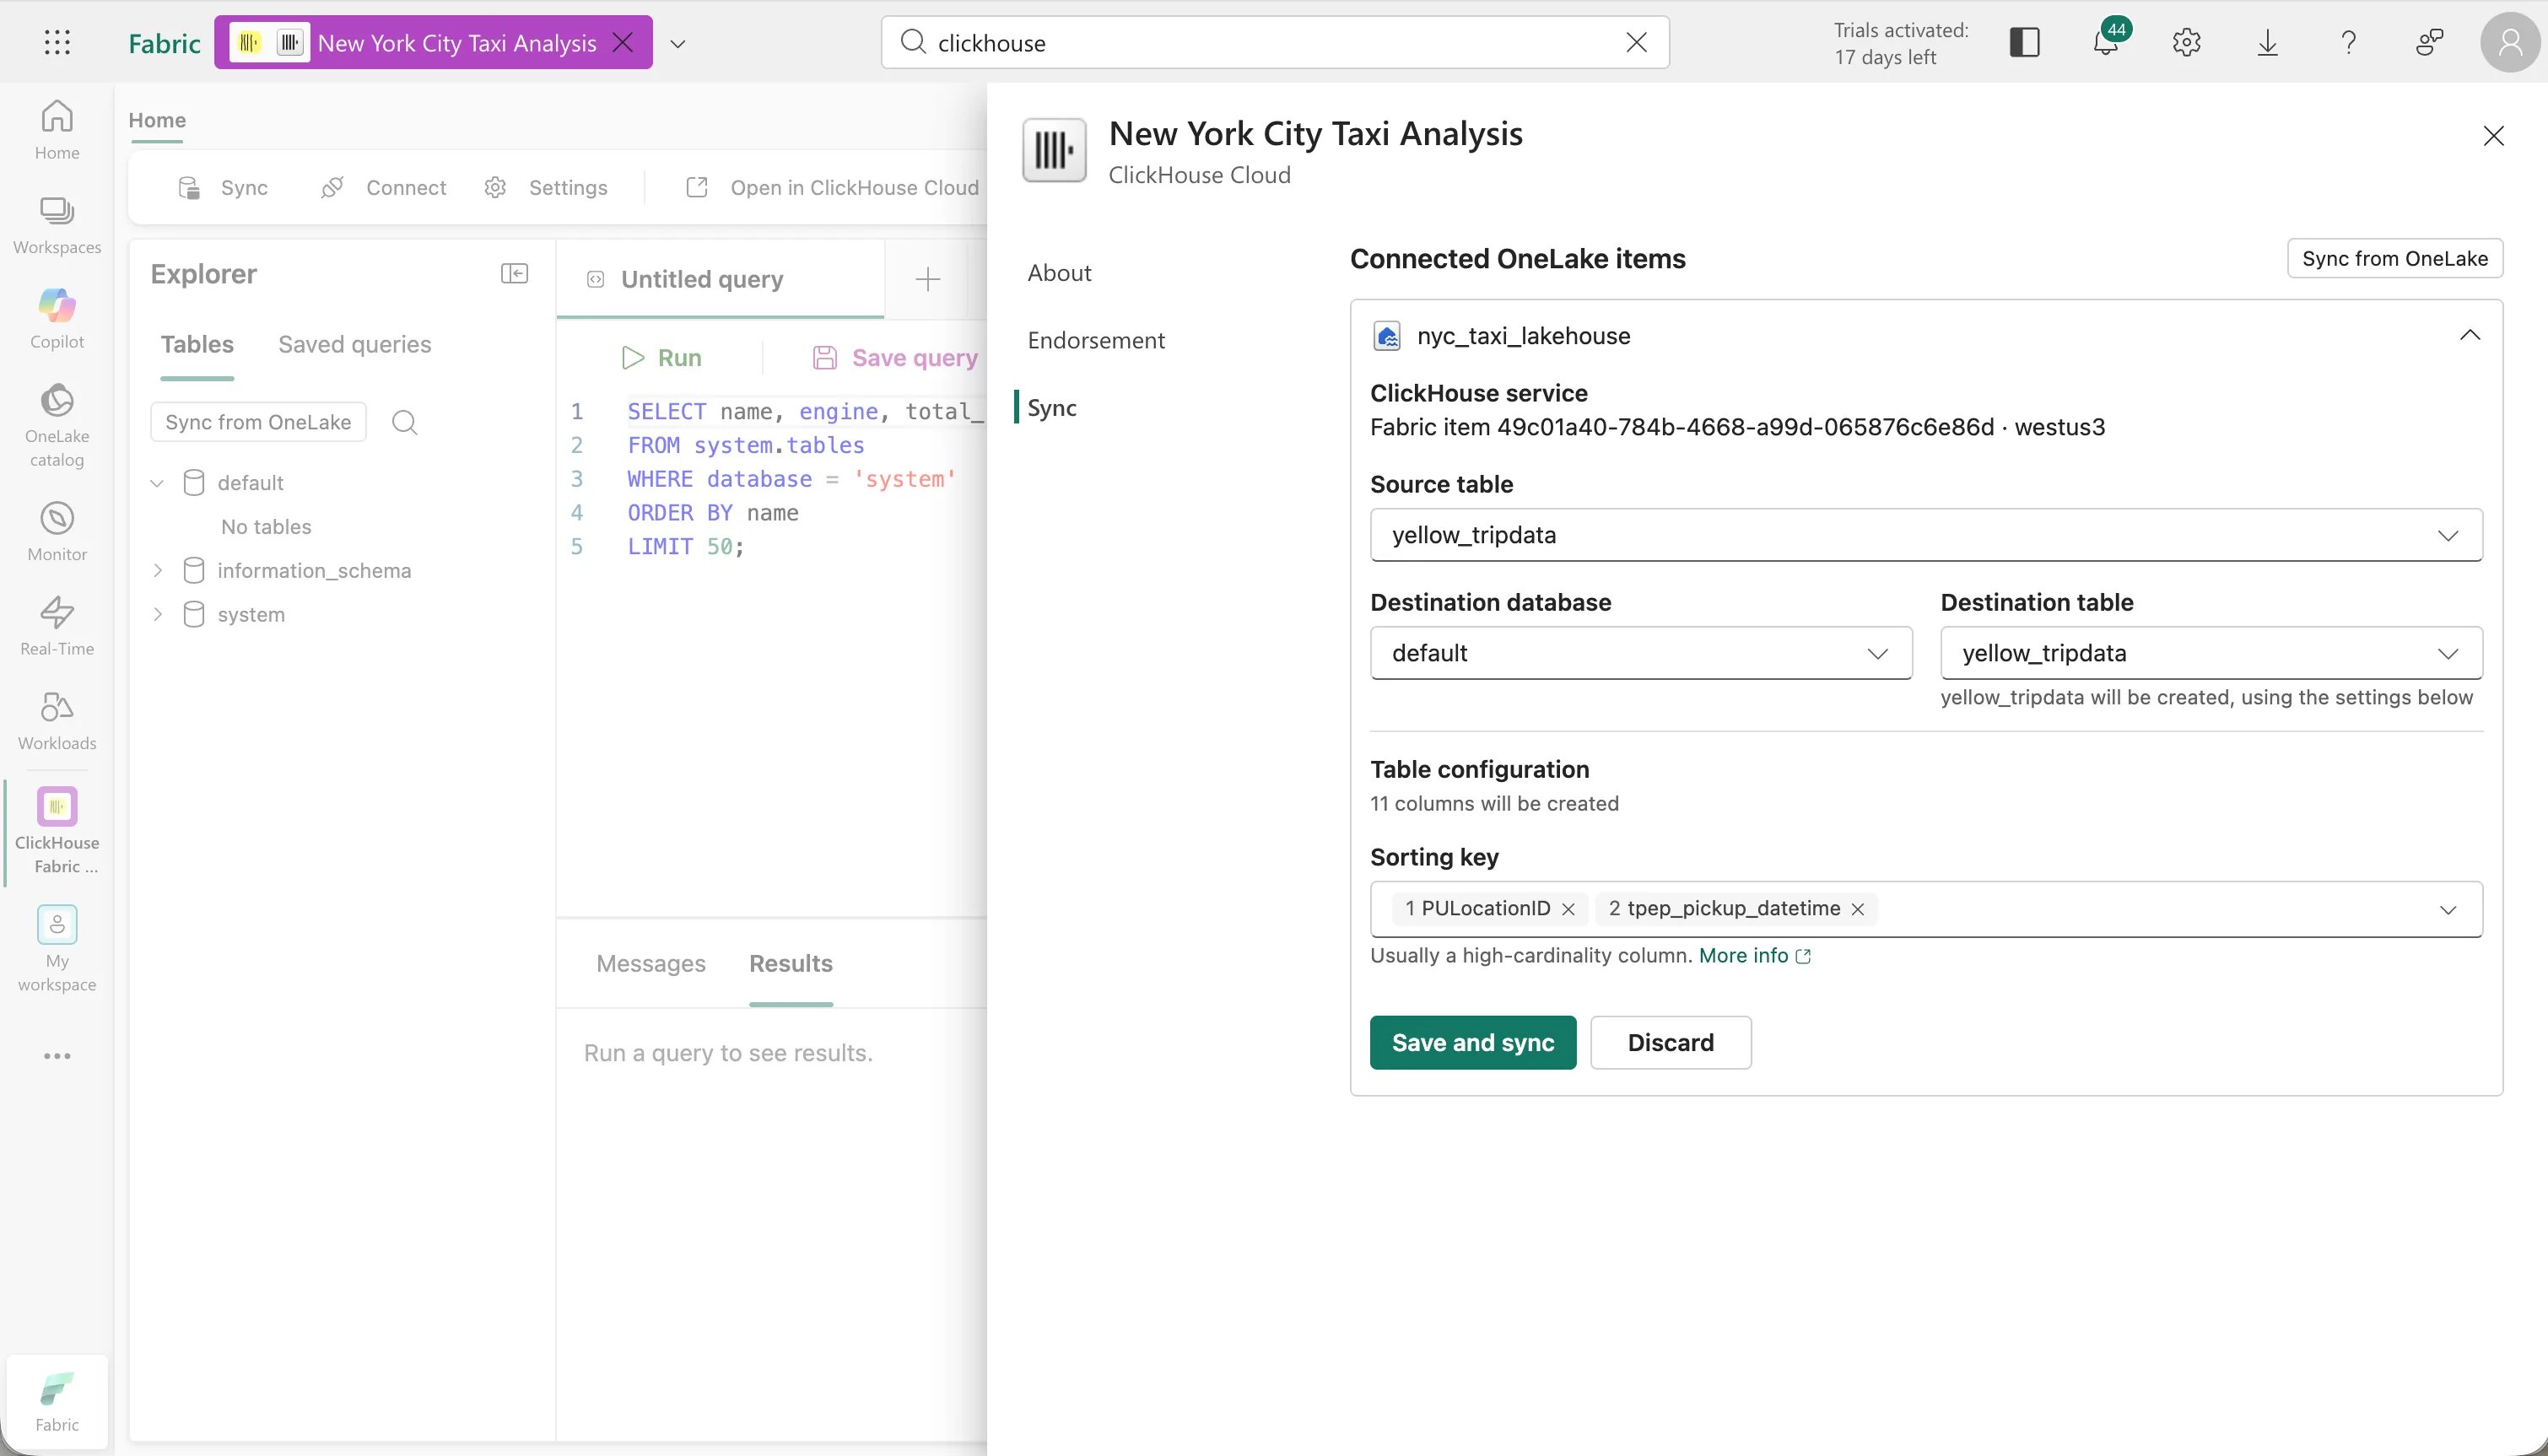Click Save query button

click(896, 358)
